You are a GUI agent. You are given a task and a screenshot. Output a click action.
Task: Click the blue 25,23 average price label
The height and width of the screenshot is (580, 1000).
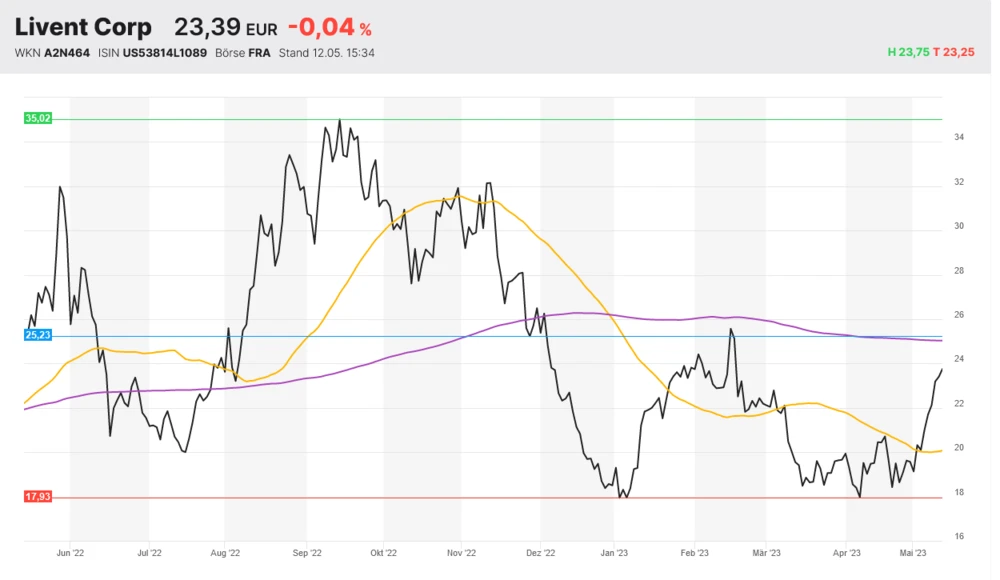[37, 336]
